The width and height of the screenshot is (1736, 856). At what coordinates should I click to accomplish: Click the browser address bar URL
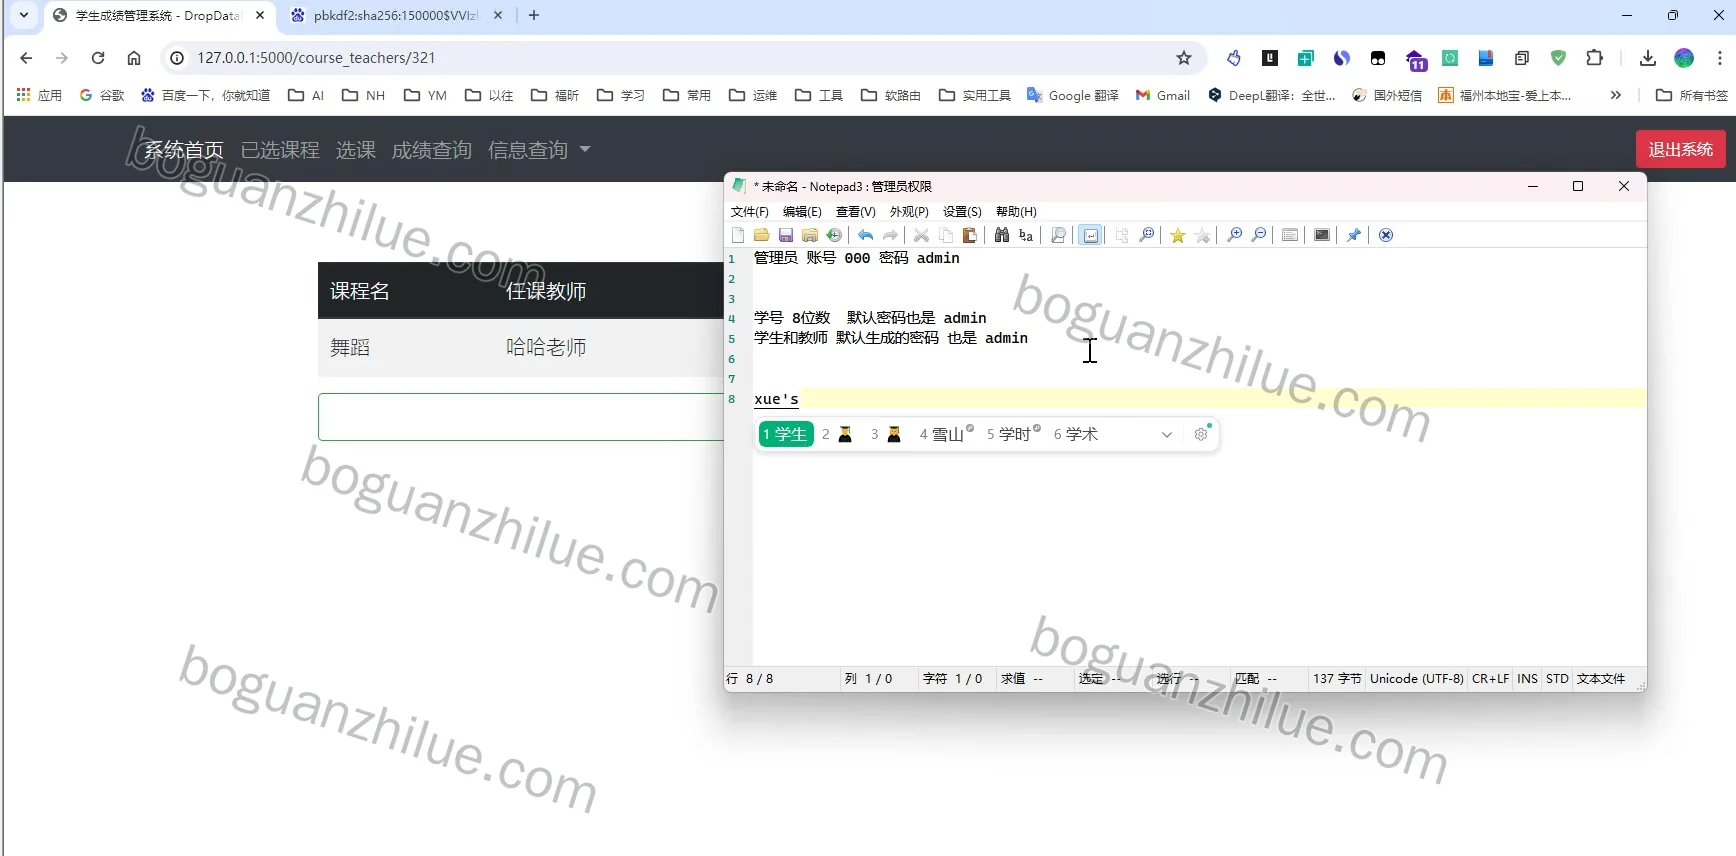pyautogui.click(x=316, y=58)
